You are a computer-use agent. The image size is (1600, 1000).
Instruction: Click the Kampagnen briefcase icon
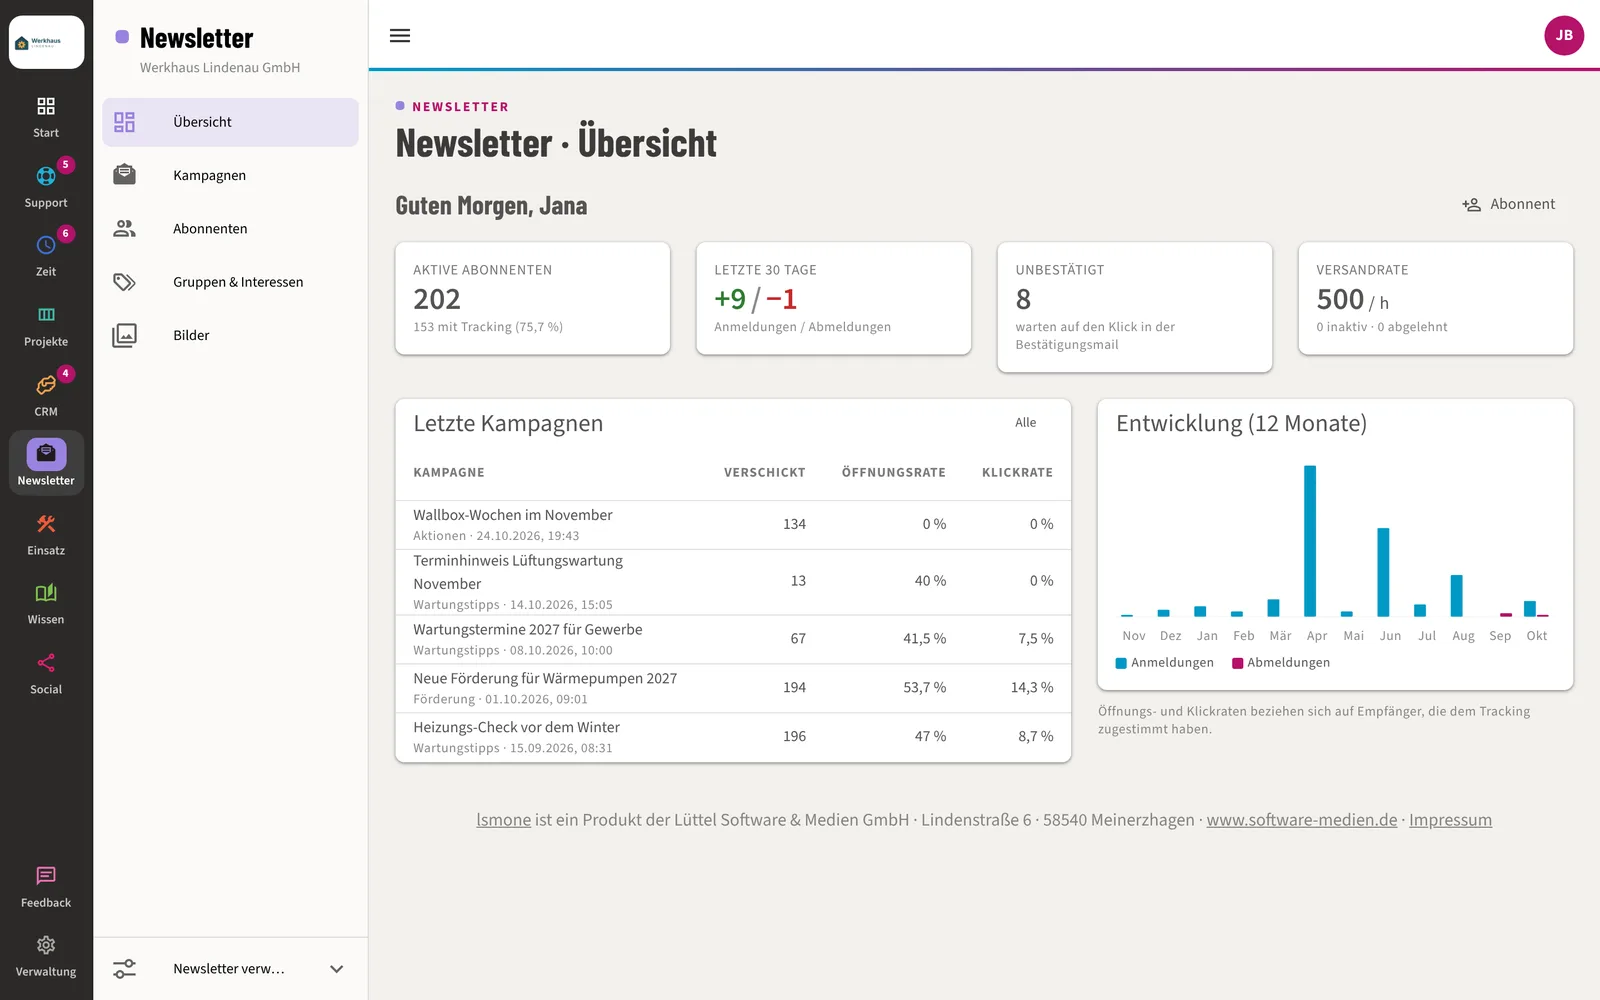[x=124, y=175]
